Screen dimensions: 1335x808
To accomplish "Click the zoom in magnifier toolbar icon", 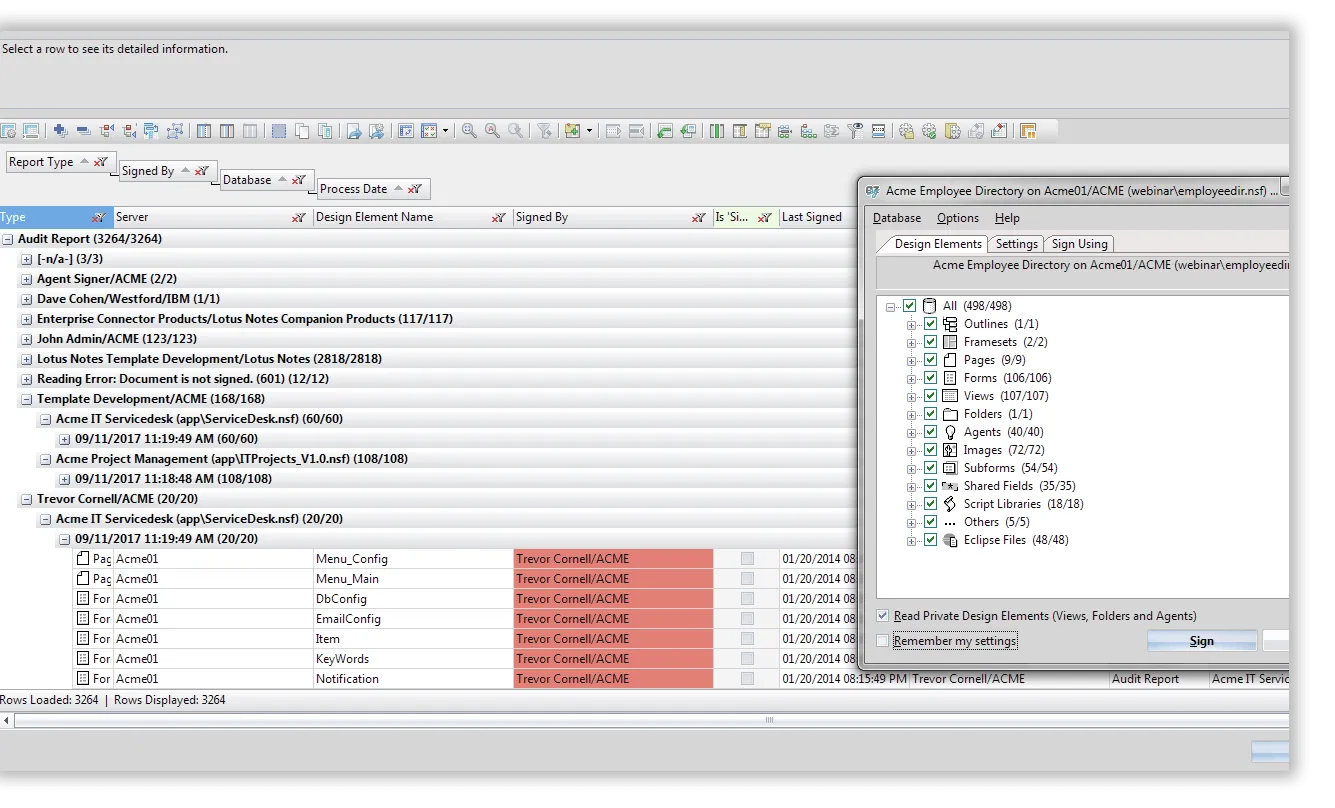I will 468,131.
